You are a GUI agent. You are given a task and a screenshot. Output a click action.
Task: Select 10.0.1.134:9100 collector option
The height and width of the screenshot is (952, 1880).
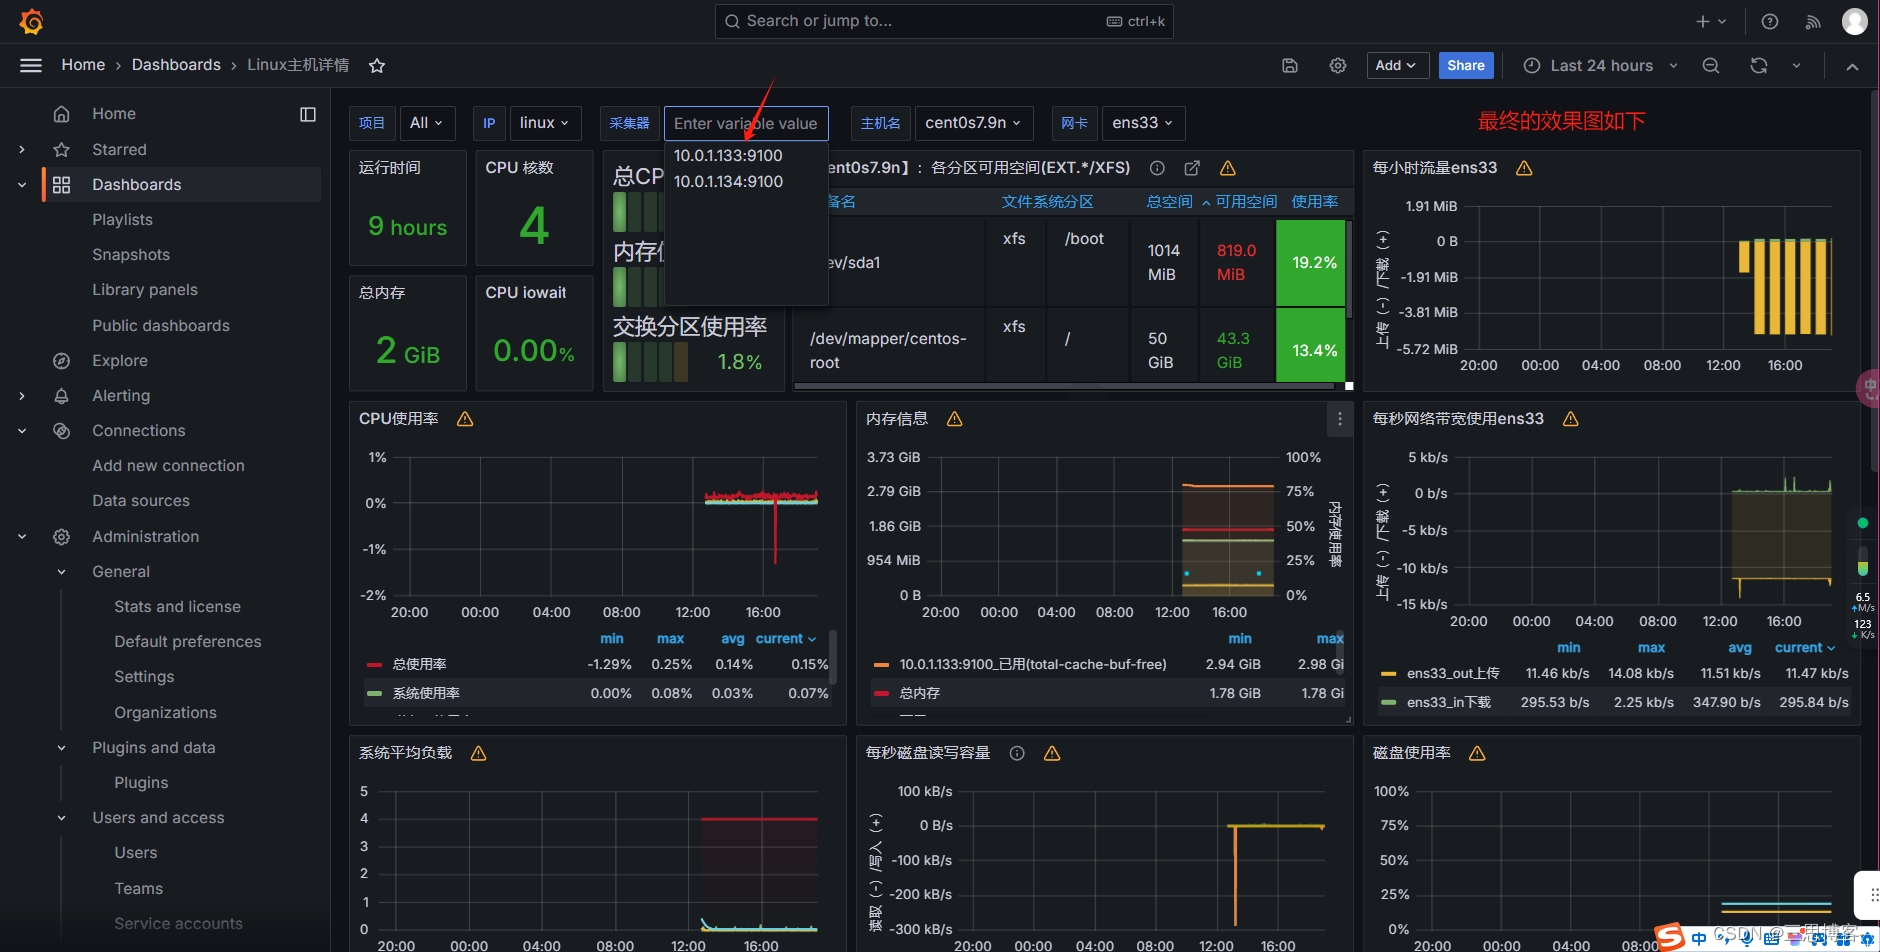[746, 182]
